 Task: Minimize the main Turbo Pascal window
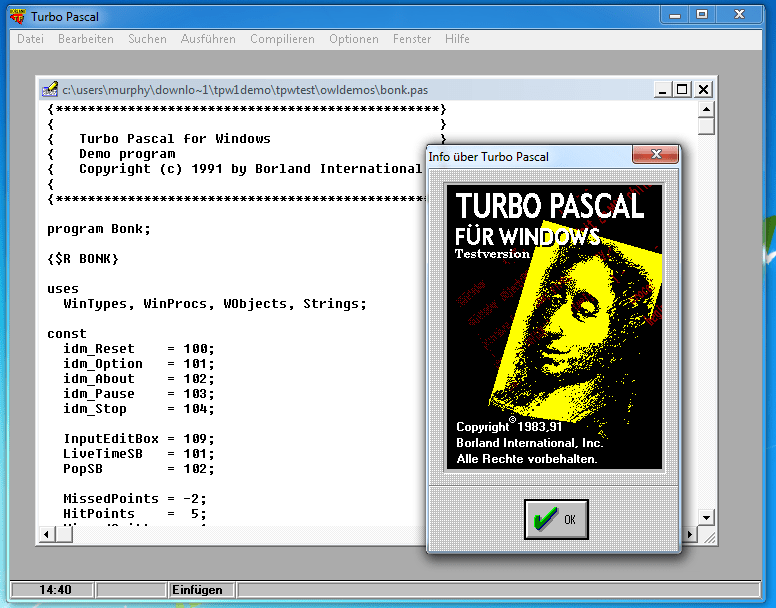tap(675, 15)
